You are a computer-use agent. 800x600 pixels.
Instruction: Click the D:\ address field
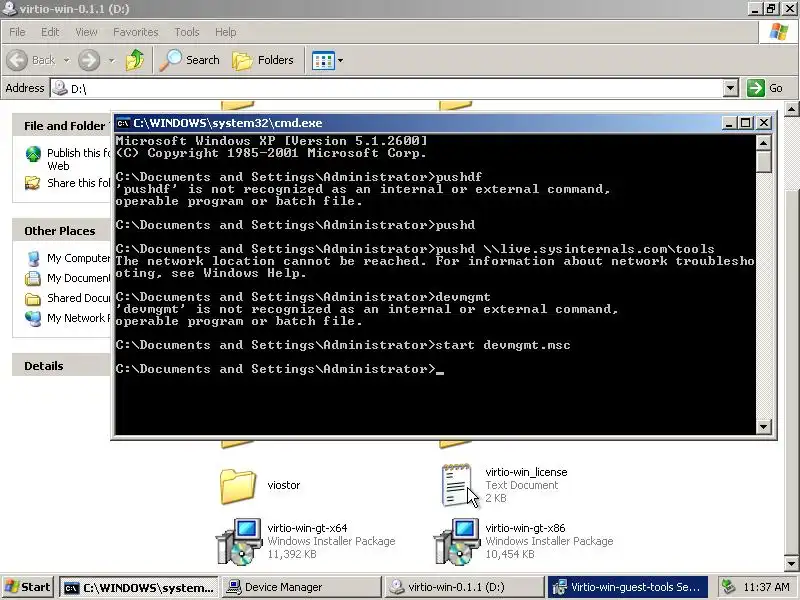(387, 88)
